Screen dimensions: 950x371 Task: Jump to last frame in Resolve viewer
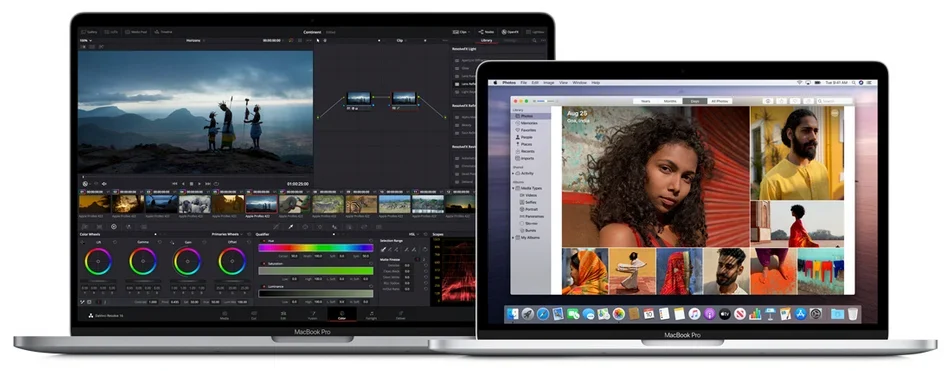pyautogui.click(x=208, y=184)
